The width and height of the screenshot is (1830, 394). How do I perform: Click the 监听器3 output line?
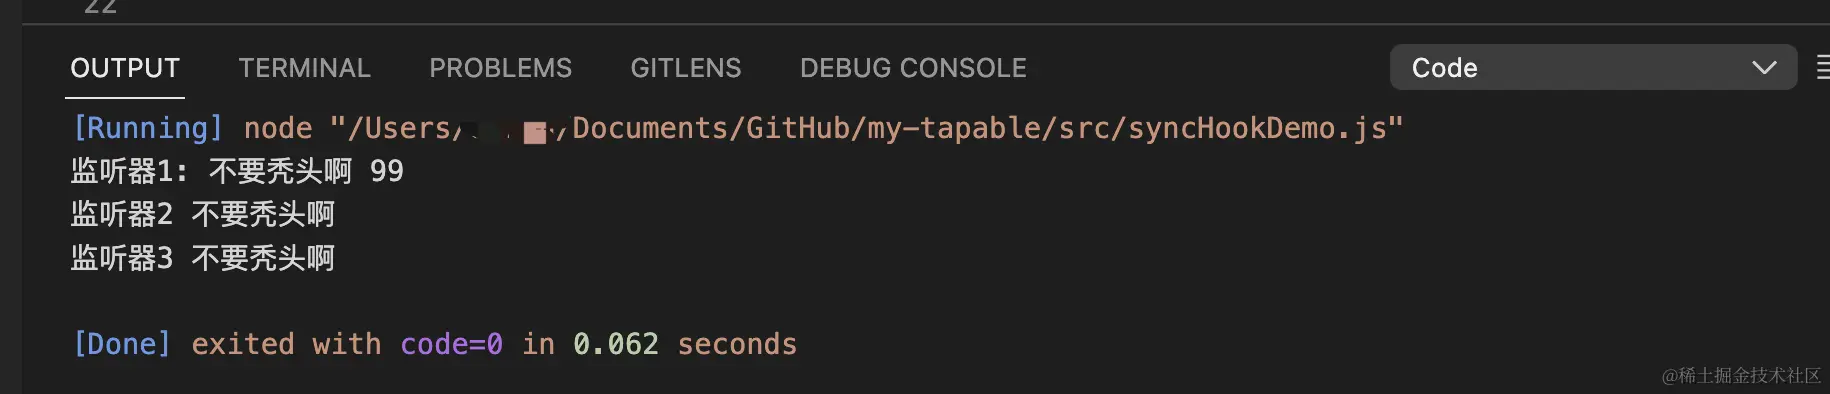(203, 258)
